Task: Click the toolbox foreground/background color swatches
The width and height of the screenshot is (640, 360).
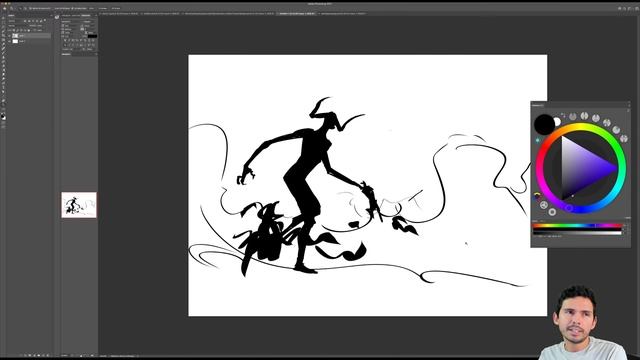Action: (x=3, y=117)
